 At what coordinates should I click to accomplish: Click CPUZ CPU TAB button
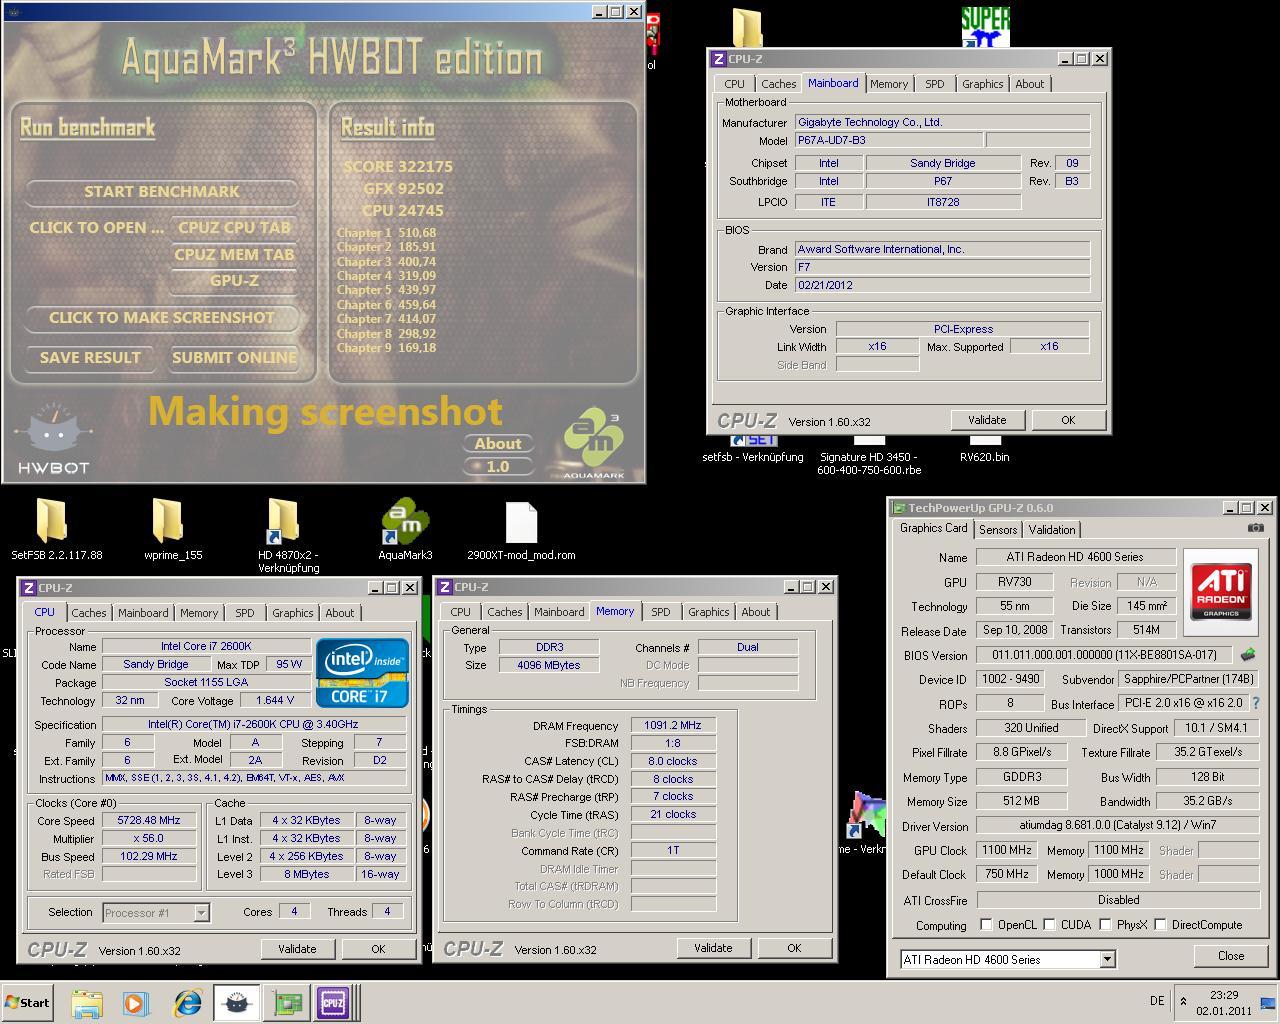(234, 227)
